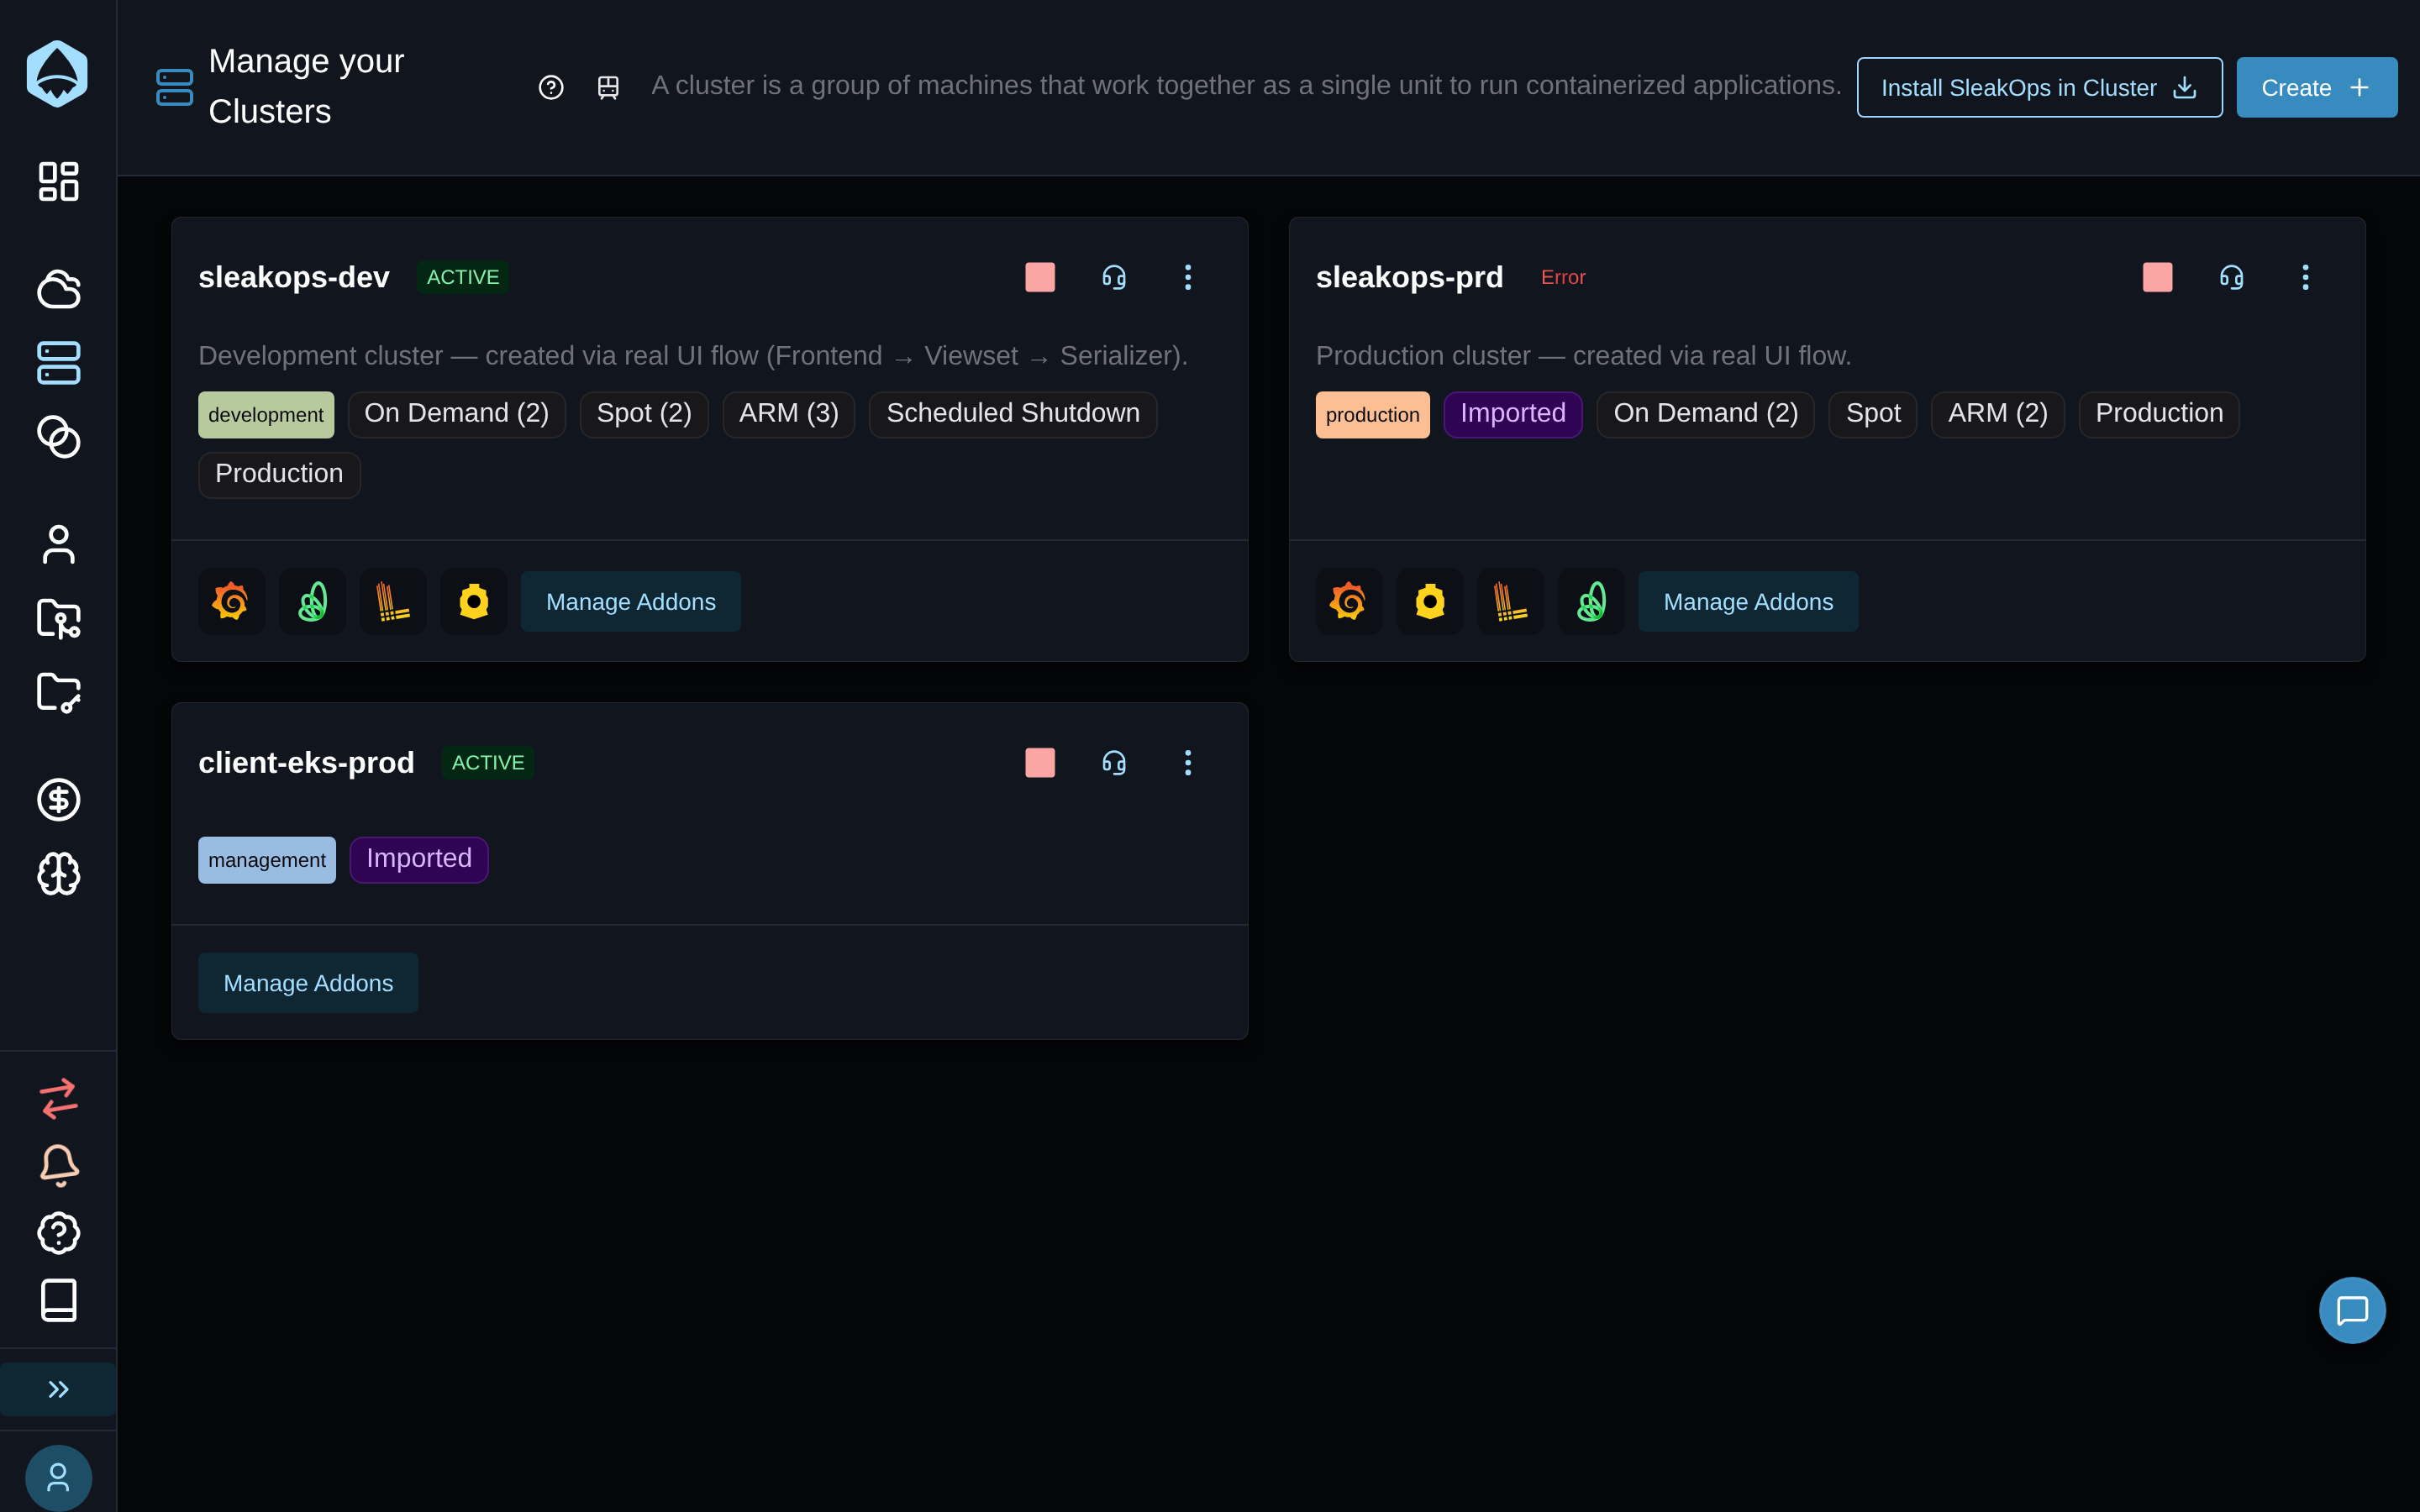Screen dimensions: 2420x1512
Task: Click the Create button
Action: 2316,88
